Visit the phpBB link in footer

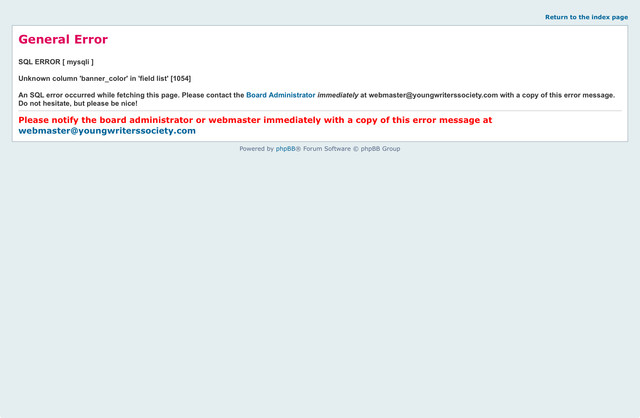(x=285, y=149)
